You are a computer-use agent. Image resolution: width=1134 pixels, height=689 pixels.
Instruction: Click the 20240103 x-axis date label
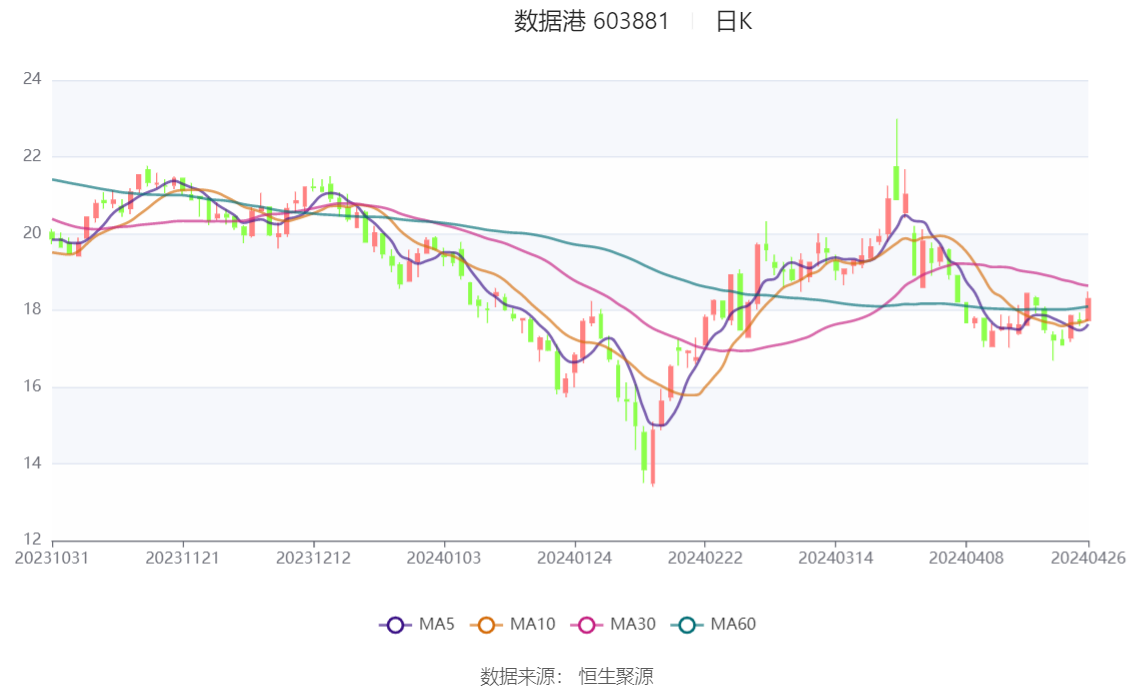[x=444, y=558]
